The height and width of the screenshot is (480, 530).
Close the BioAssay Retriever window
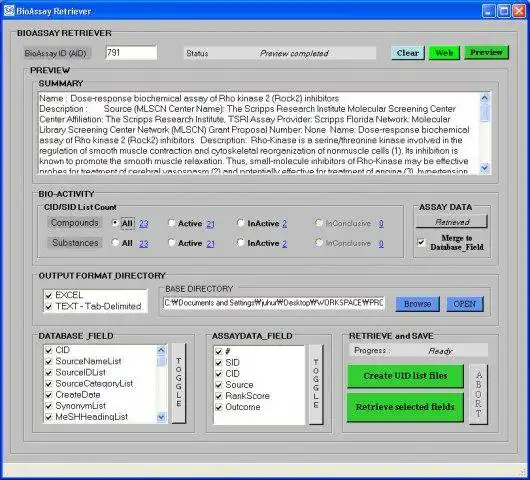[x=519, y=11]
